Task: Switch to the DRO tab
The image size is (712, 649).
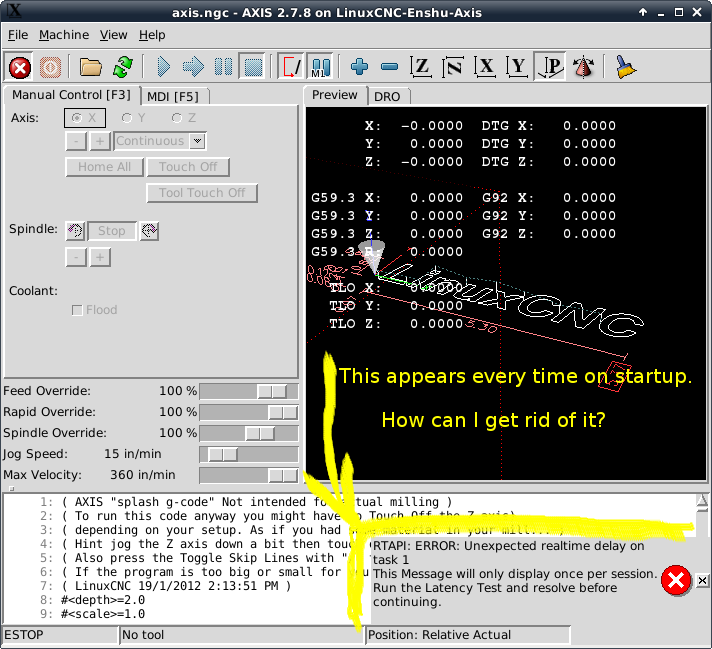Action: point(387,97)
